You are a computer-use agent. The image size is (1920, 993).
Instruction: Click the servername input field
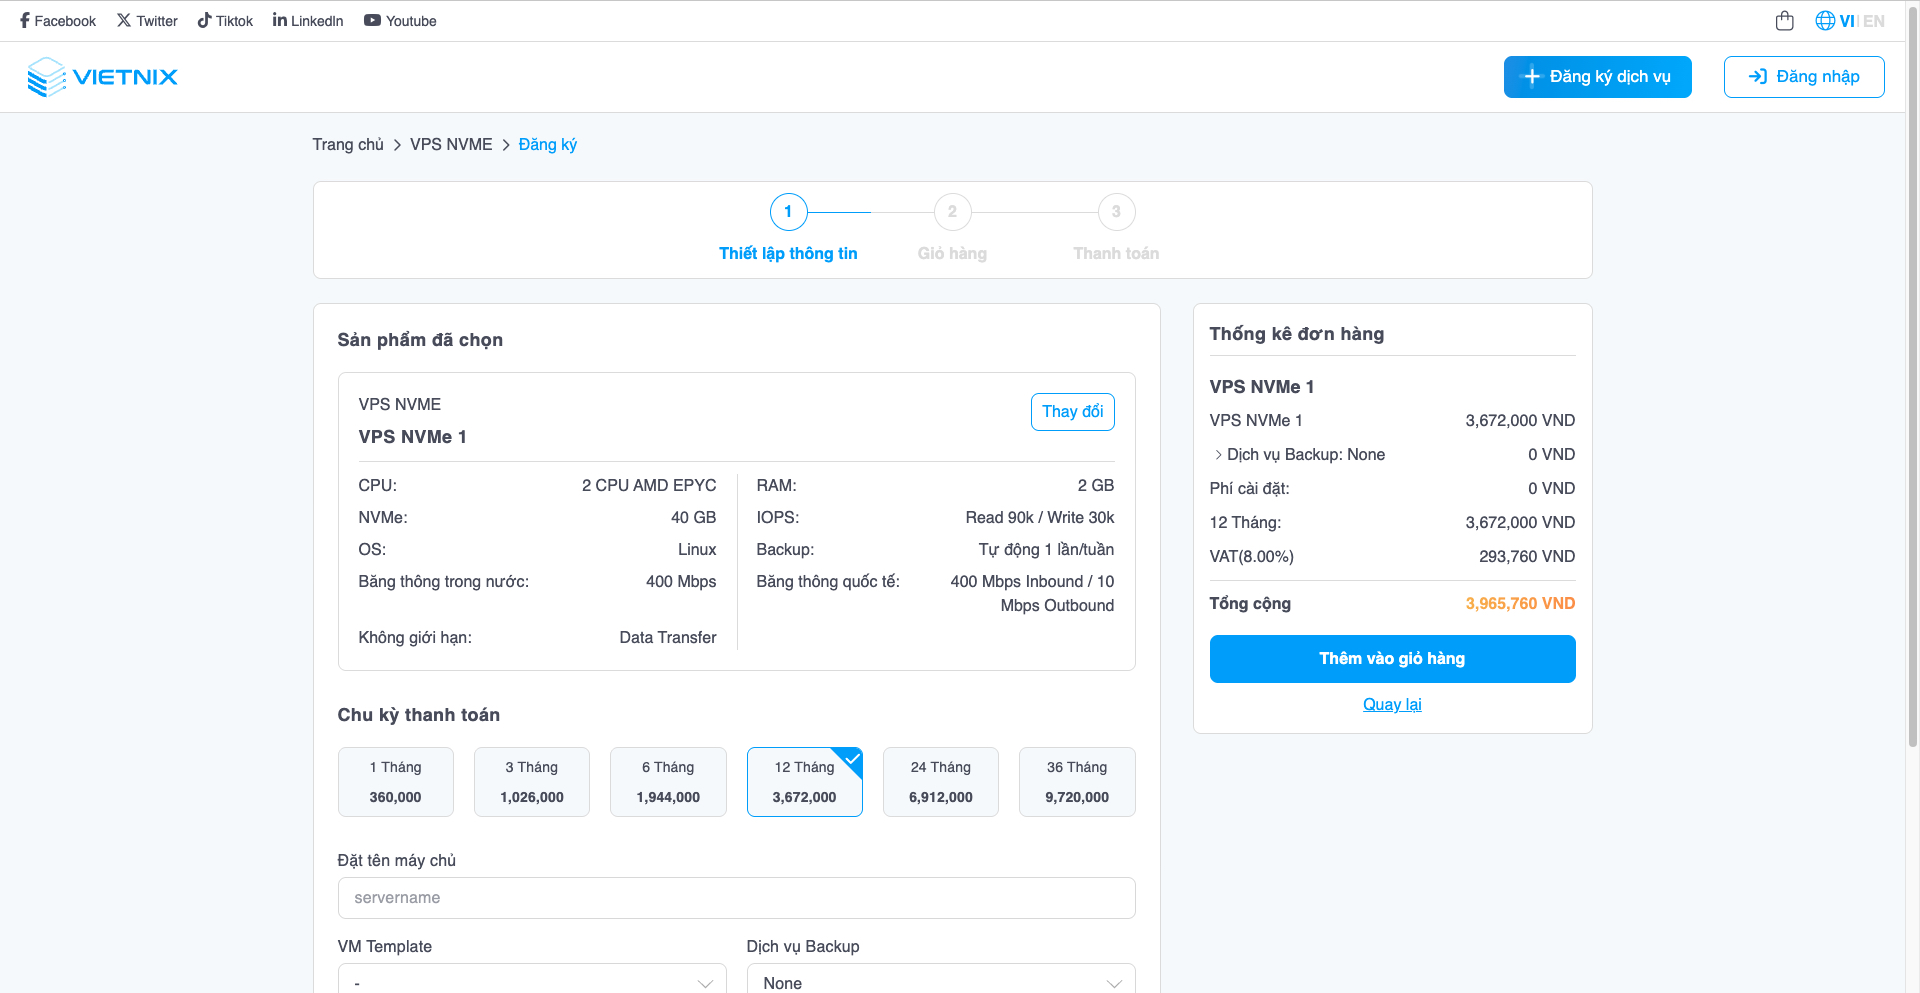737,898
